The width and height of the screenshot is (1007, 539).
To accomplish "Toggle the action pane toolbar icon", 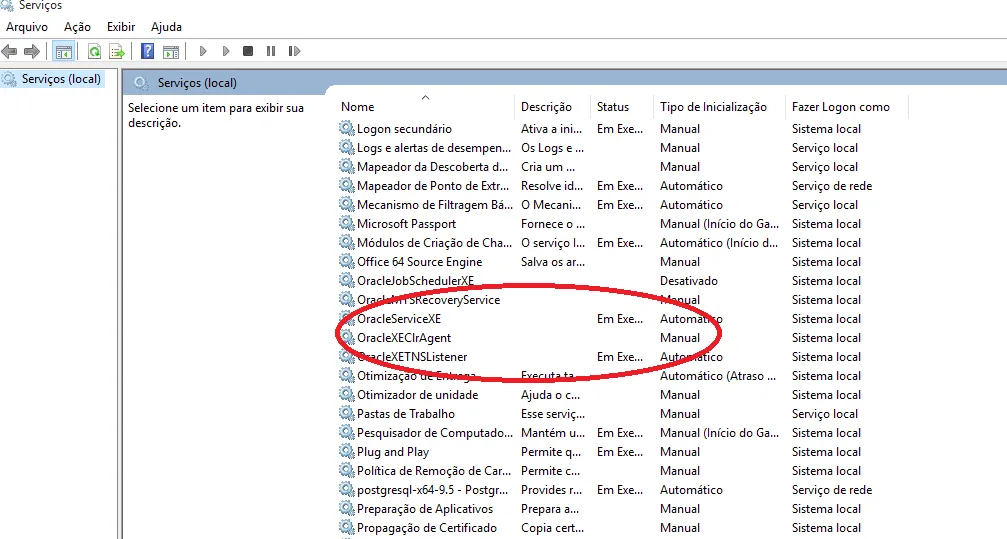I will point(171,51).
